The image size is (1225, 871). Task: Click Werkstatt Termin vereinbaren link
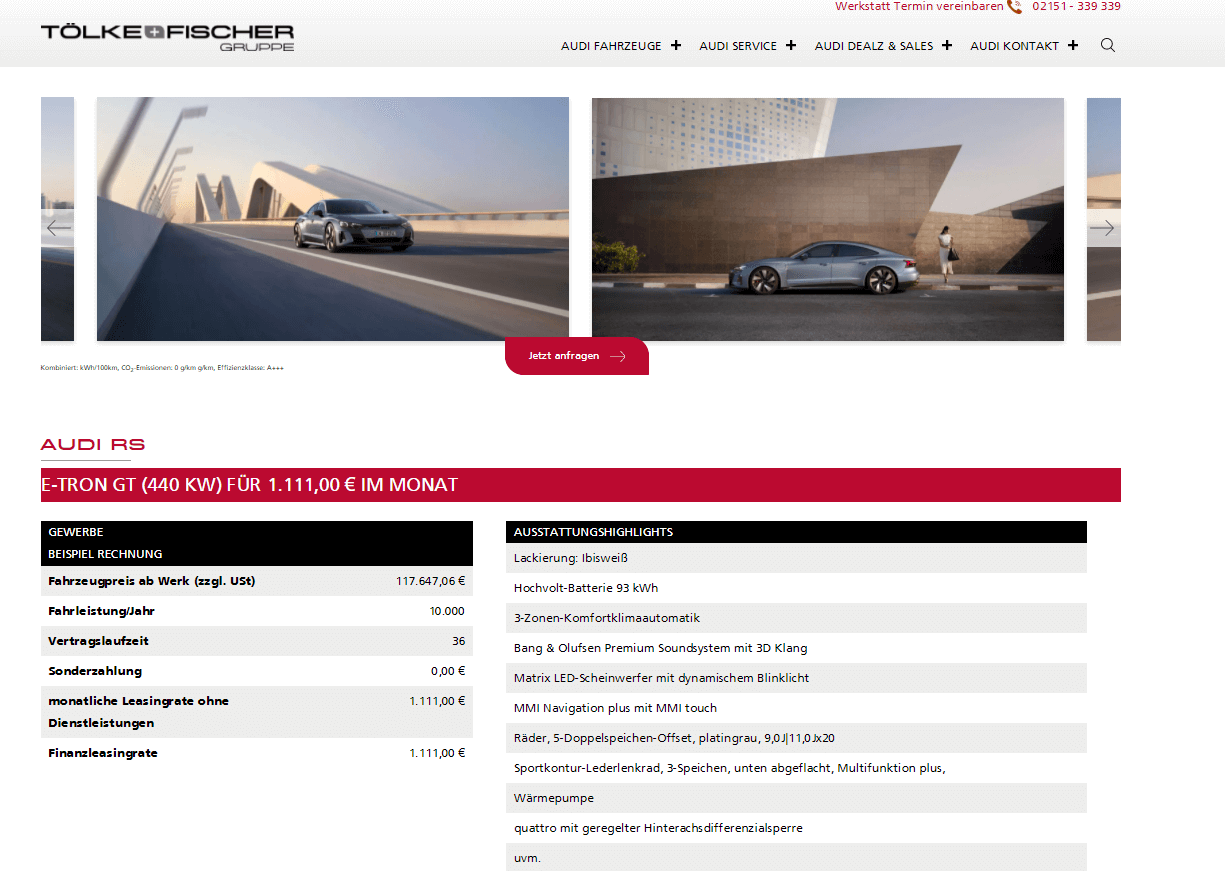coord(919,7)
